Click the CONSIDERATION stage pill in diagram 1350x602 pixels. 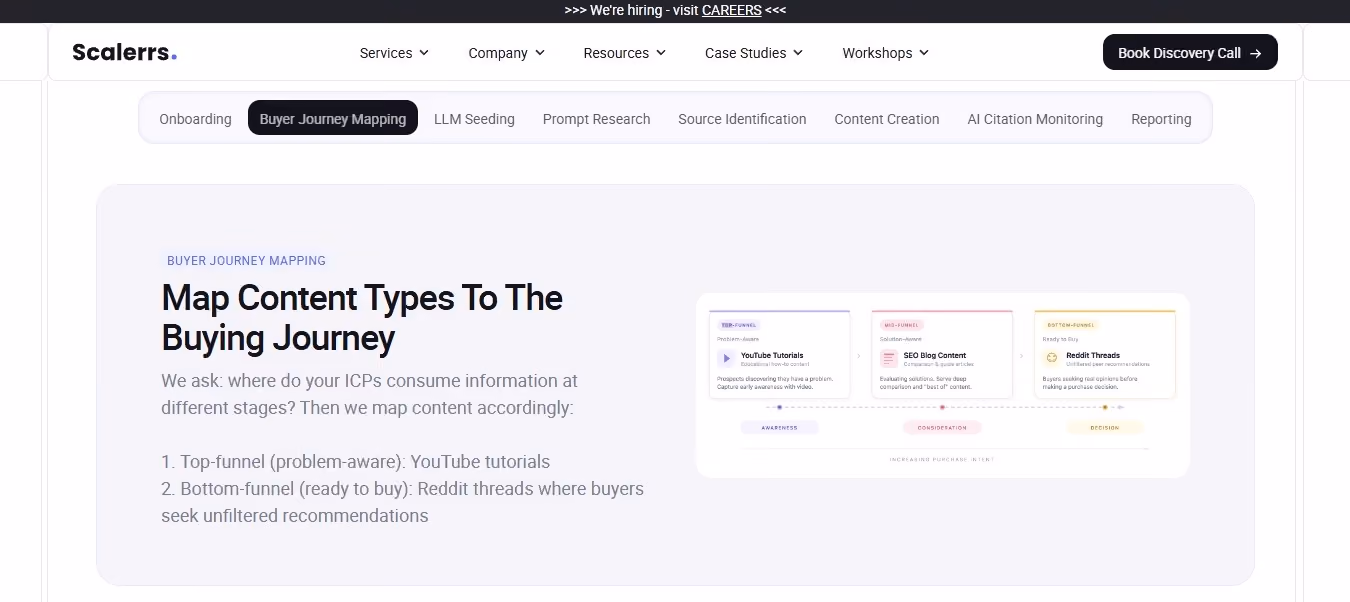[942, 427]
